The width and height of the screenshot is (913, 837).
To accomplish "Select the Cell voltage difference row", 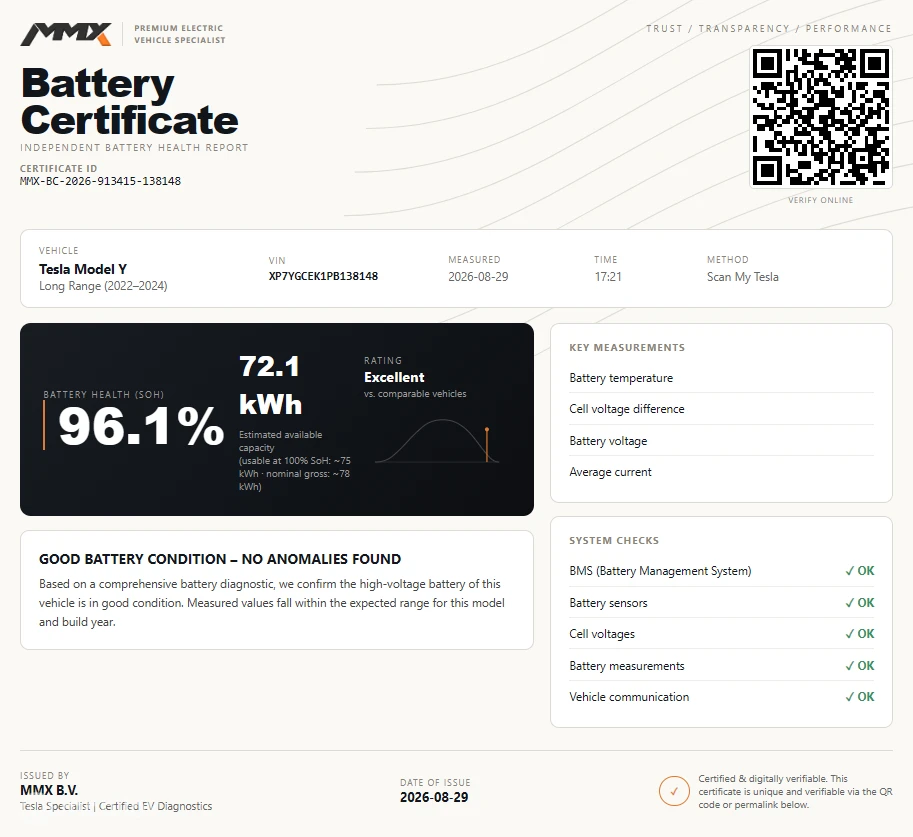I will (721, 409).
